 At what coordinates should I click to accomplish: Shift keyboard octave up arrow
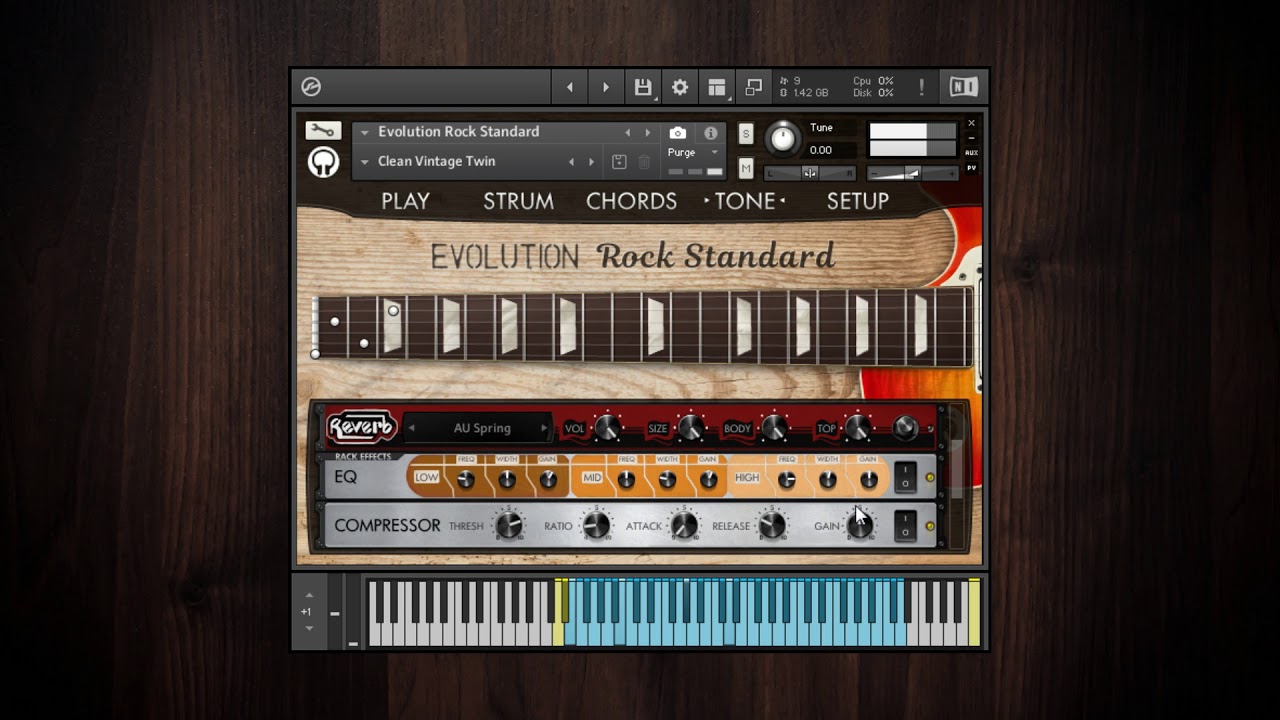point(309,595)
